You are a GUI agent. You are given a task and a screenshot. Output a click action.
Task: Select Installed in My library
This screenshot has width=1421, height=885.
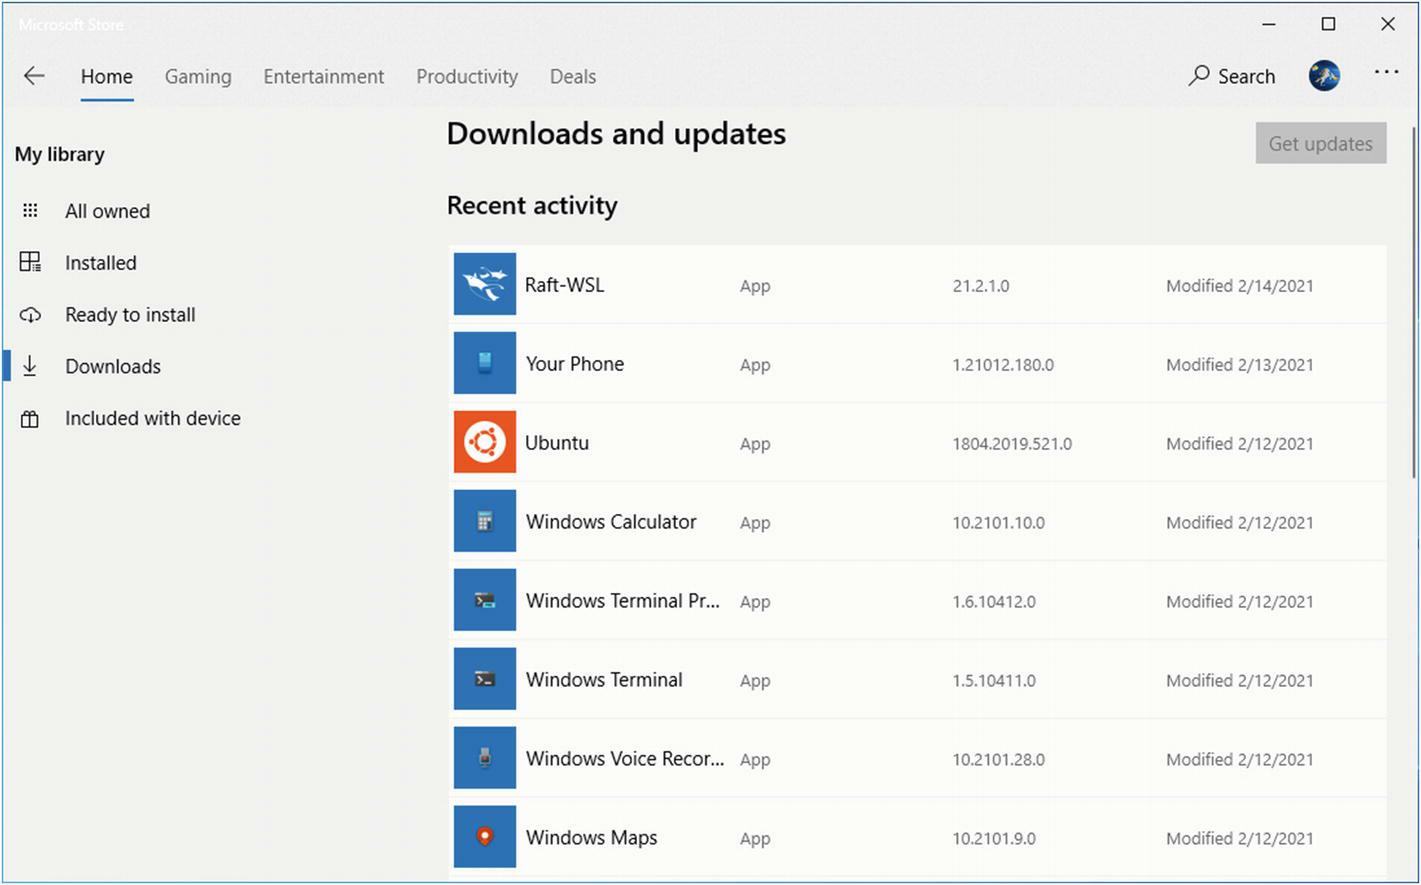click(101, 263)
